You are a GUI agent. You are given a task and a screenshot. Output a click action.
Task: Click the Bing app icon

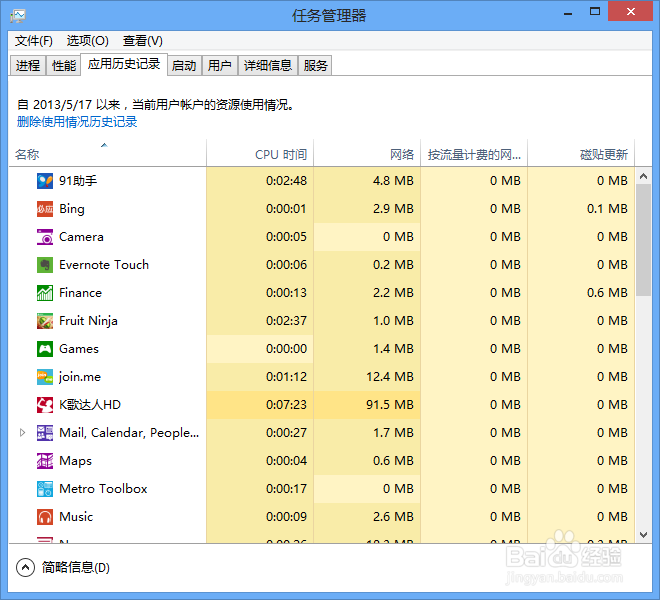tap(45, 209)
